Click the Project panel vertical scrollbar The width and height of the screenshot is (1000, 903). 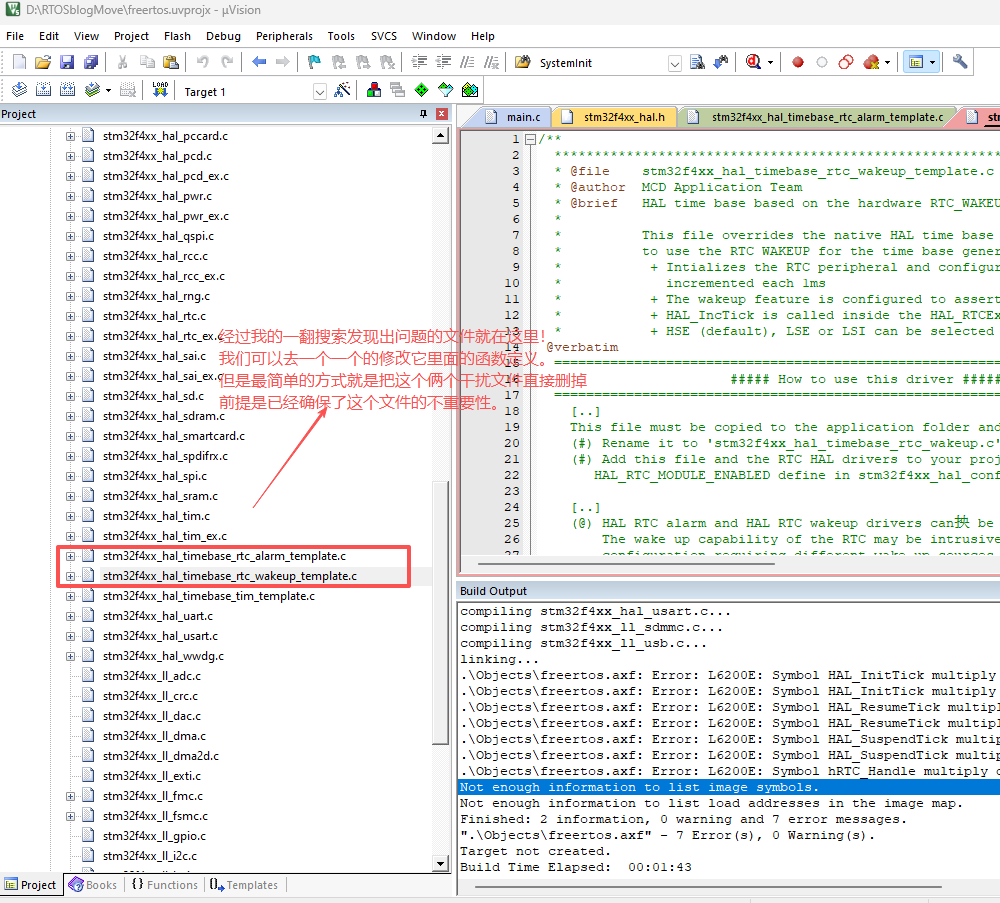(441, 610)
